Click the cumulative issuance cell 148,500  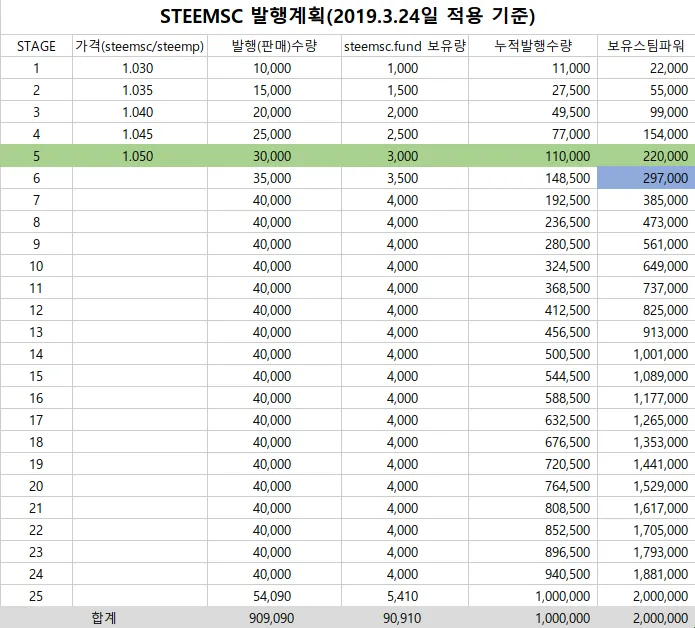click(533, 178)
